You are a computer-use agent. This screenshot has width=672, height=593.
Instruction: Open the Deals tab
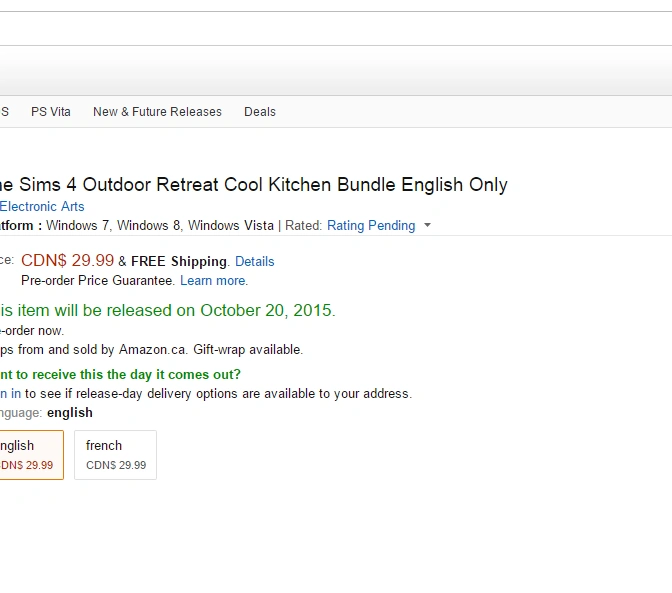click(260, 112)
